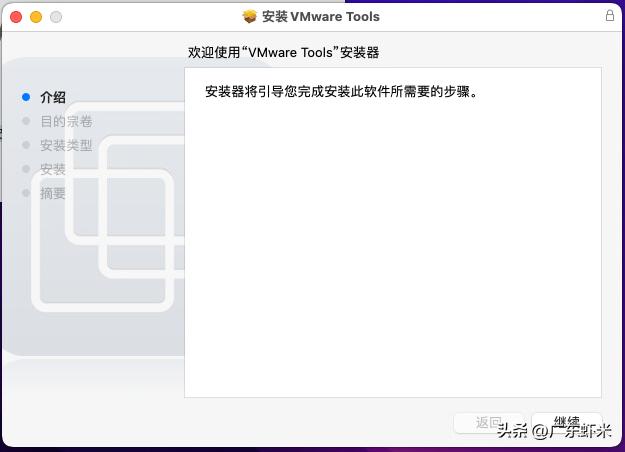Viewport: 625px width, 452px height.
Task: Click the blue bullet beside 介绍
Action: point(26,97)
